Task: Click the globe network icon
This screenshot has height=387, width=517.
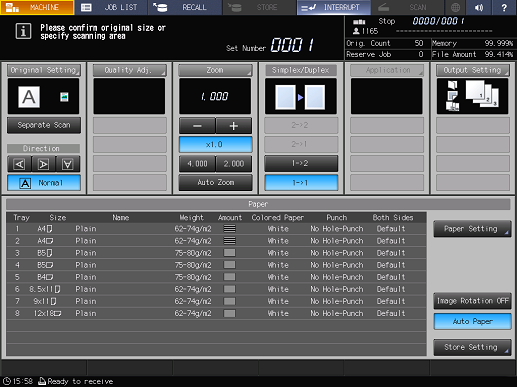Action: point(455,7)
